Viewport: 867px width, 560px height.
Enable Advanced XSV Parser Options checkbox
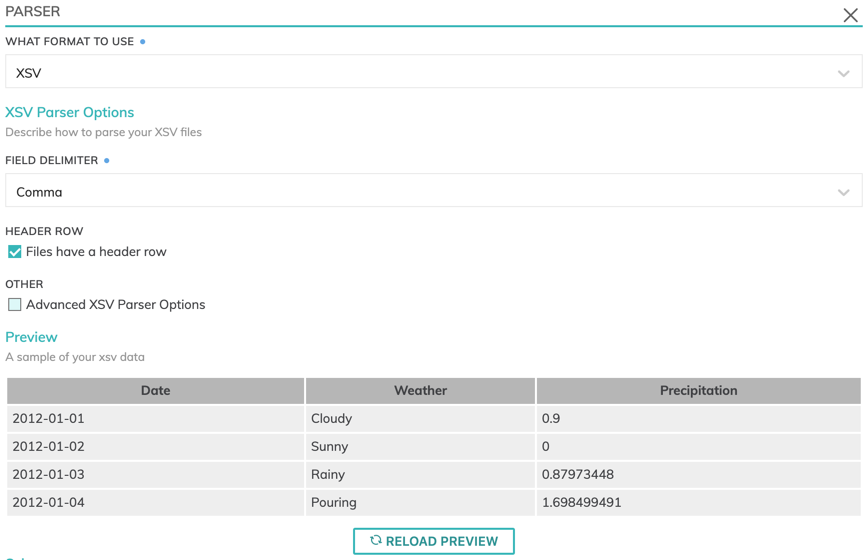tap(14, 305)
